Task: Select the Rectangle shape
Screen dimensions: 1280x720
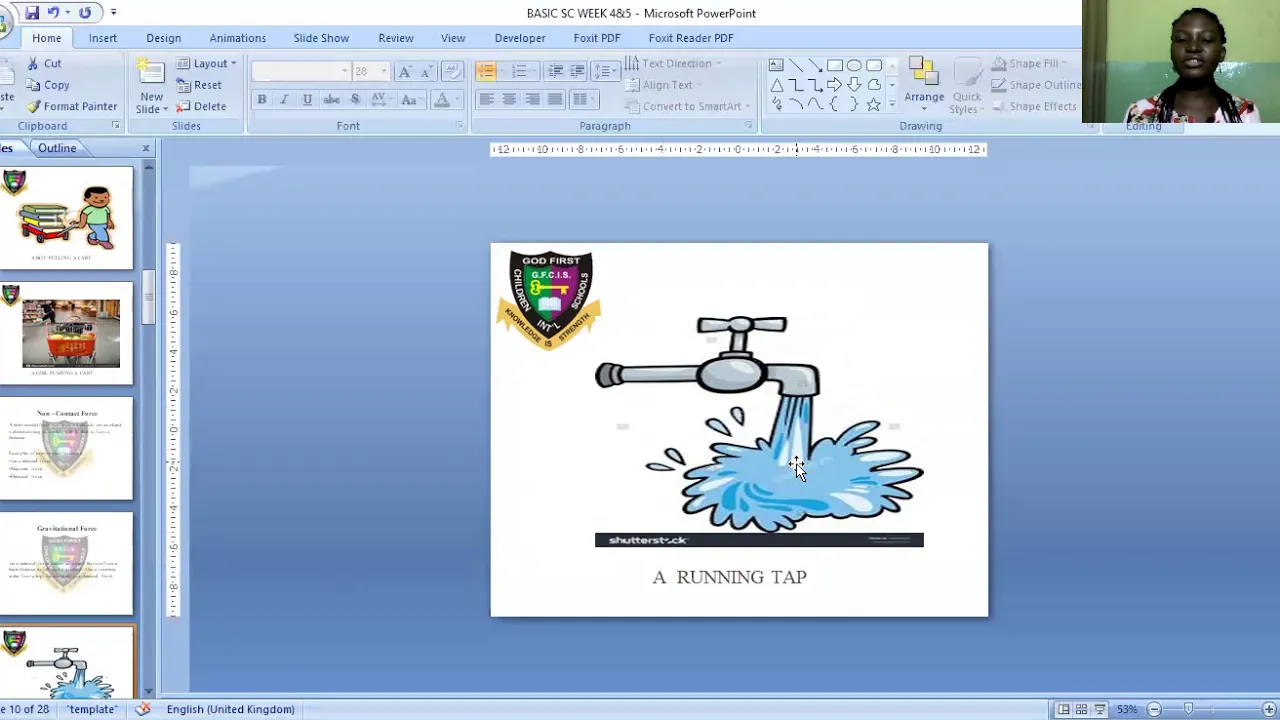Action: pos(835,66)
